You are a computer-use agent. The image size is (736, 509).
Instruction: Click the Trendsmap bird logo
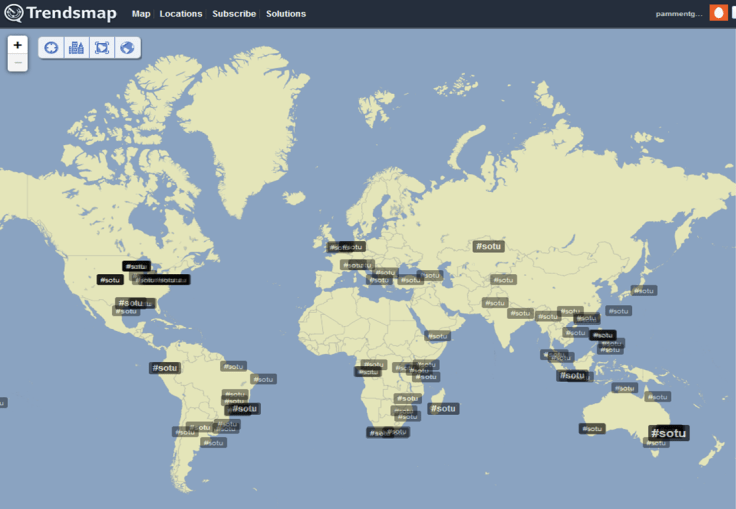pyautogui.click(x=14, y=14)
